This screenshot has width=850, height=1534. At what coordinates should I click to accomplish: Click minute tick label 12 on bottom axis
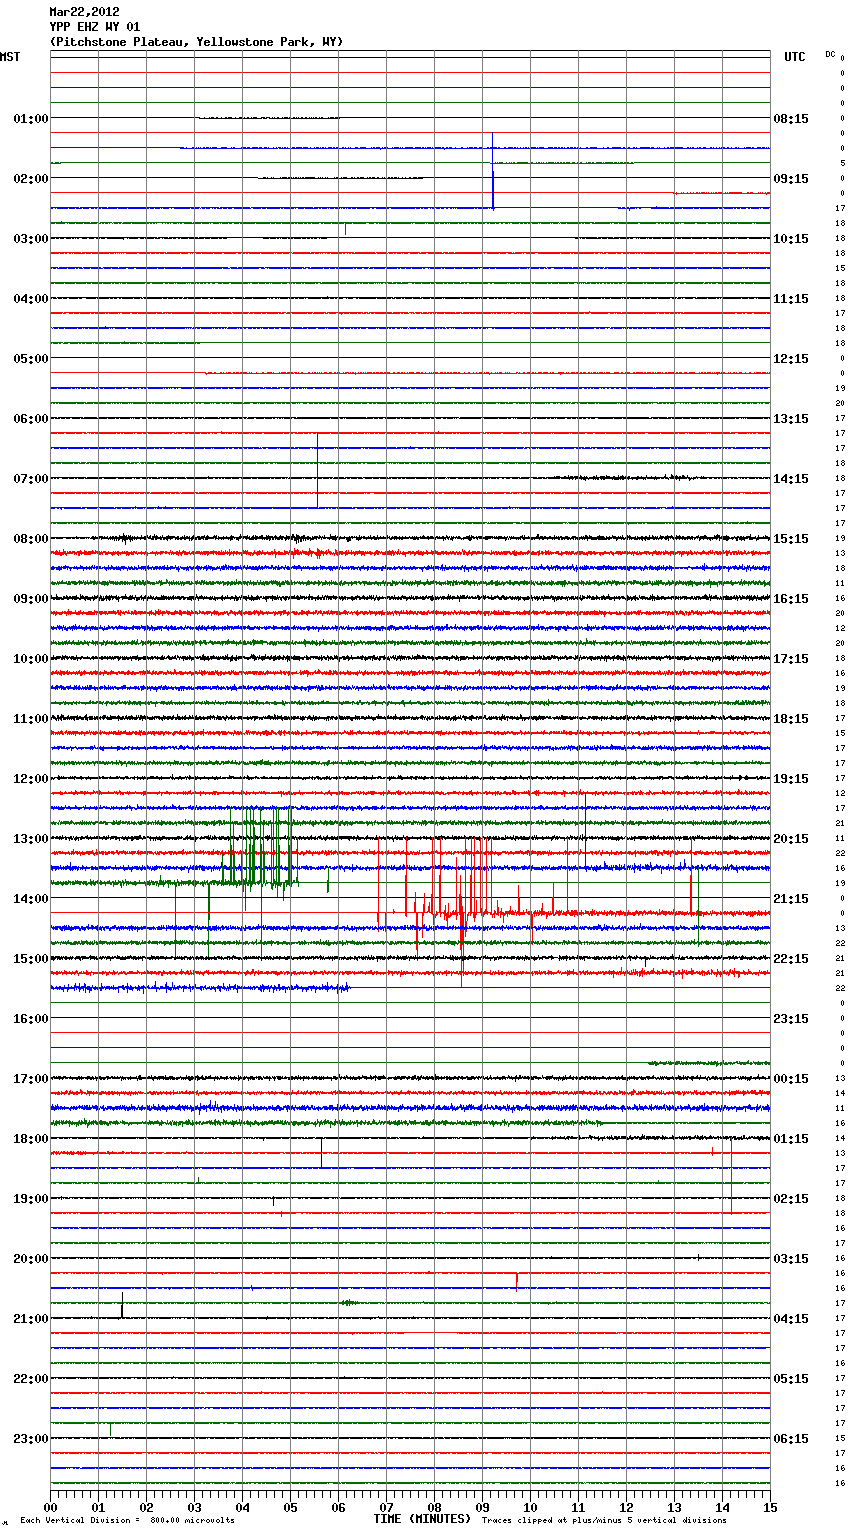click(x=626, y=1507)
